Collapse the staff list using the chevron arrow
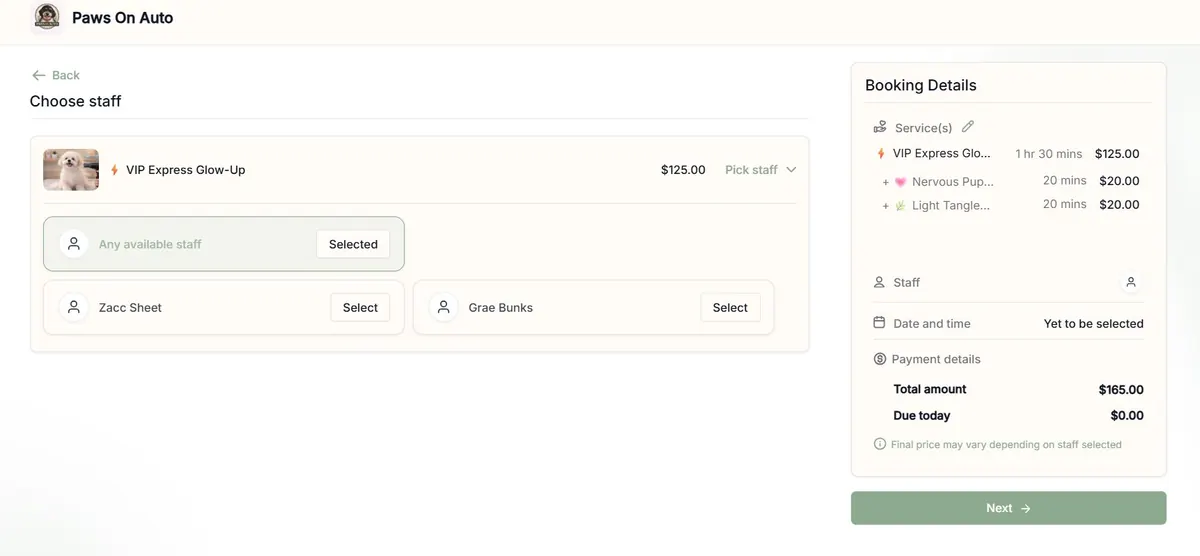 (791, 170)
